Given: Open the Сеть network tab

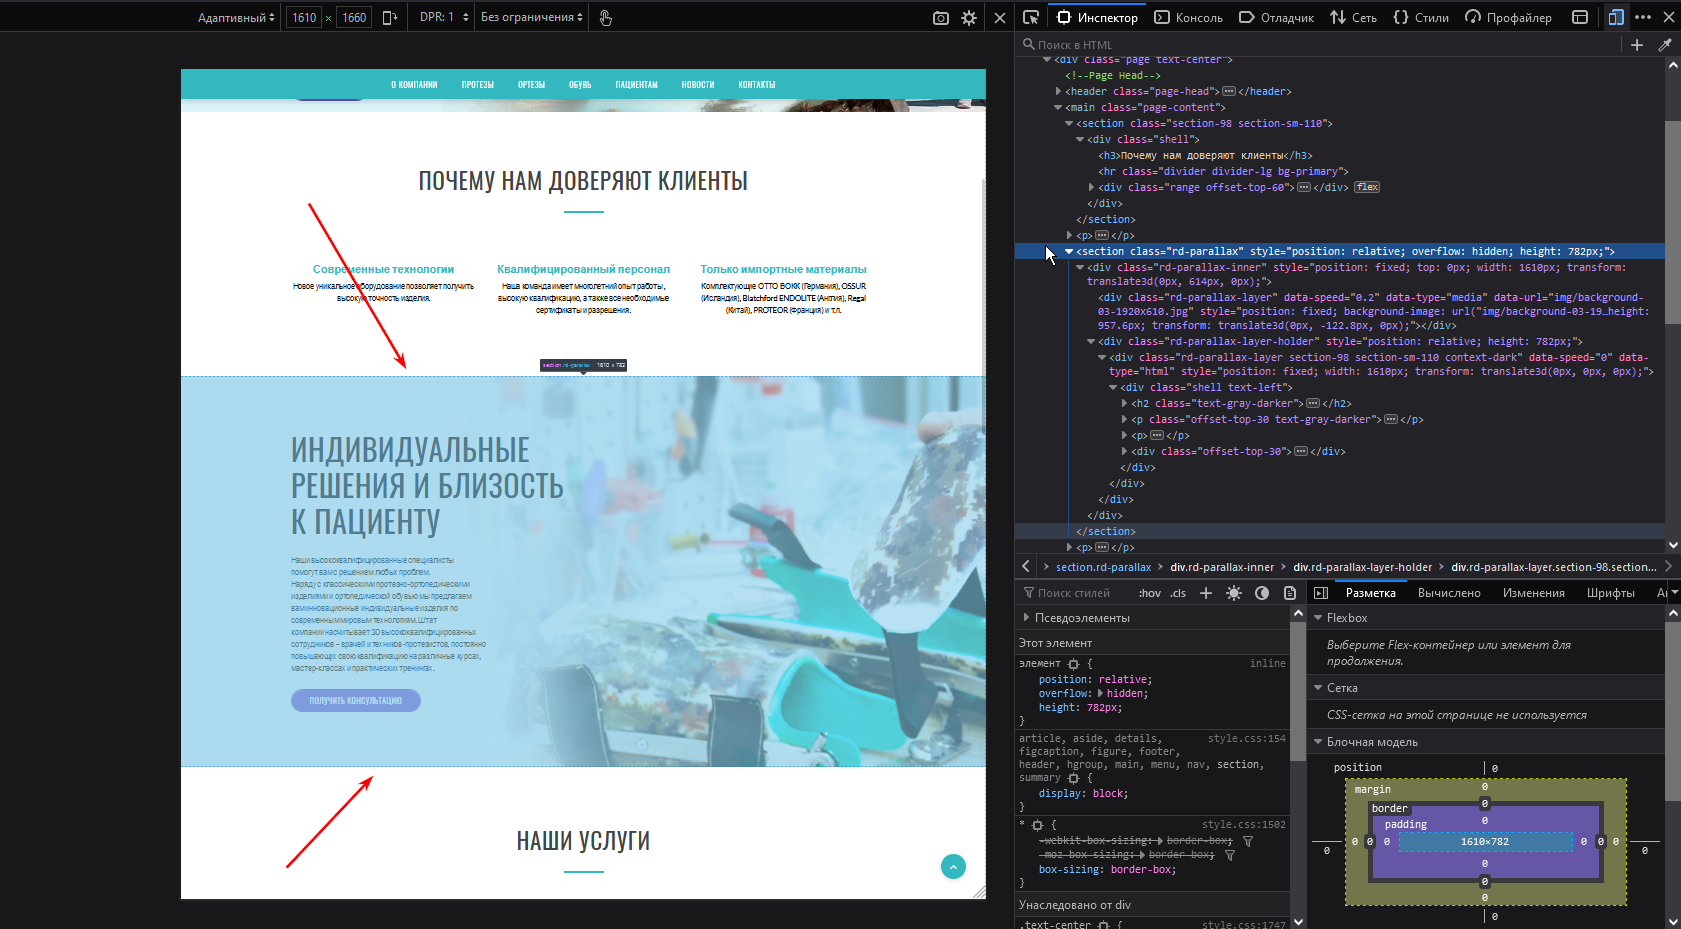Looking at the screenshot, I should pos(1353,17).
